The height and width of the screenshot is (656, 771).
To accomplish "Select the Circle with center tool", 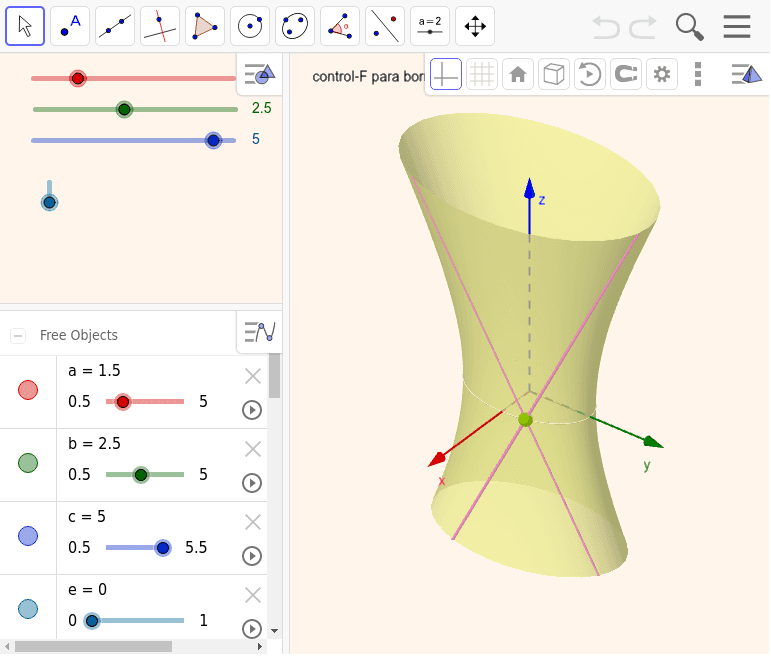I will [x=250, y=26].
